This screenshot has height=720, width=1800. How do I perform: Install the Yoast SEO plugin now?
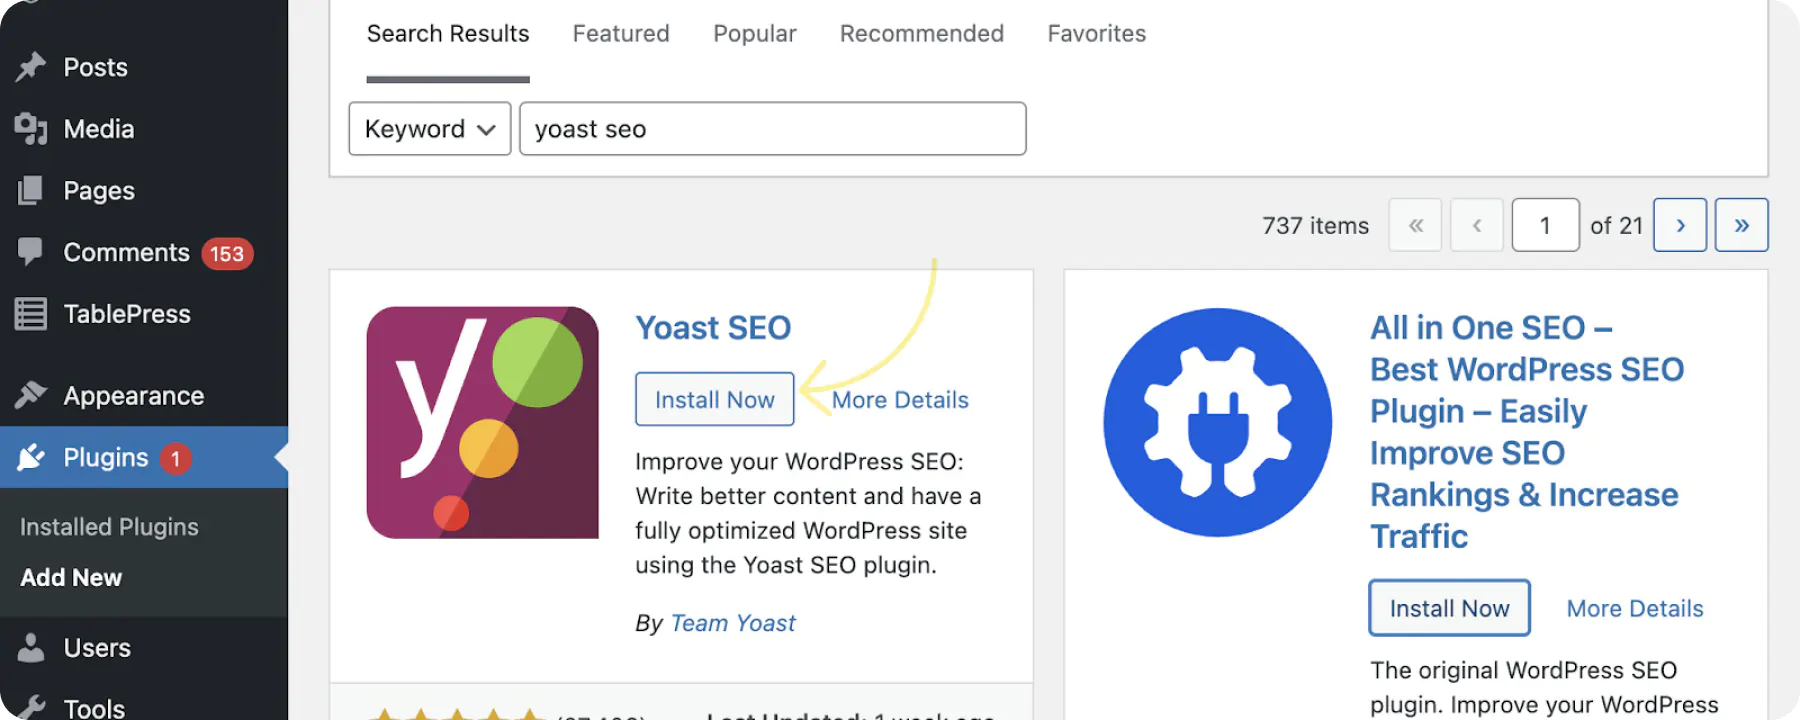(715, 400)
